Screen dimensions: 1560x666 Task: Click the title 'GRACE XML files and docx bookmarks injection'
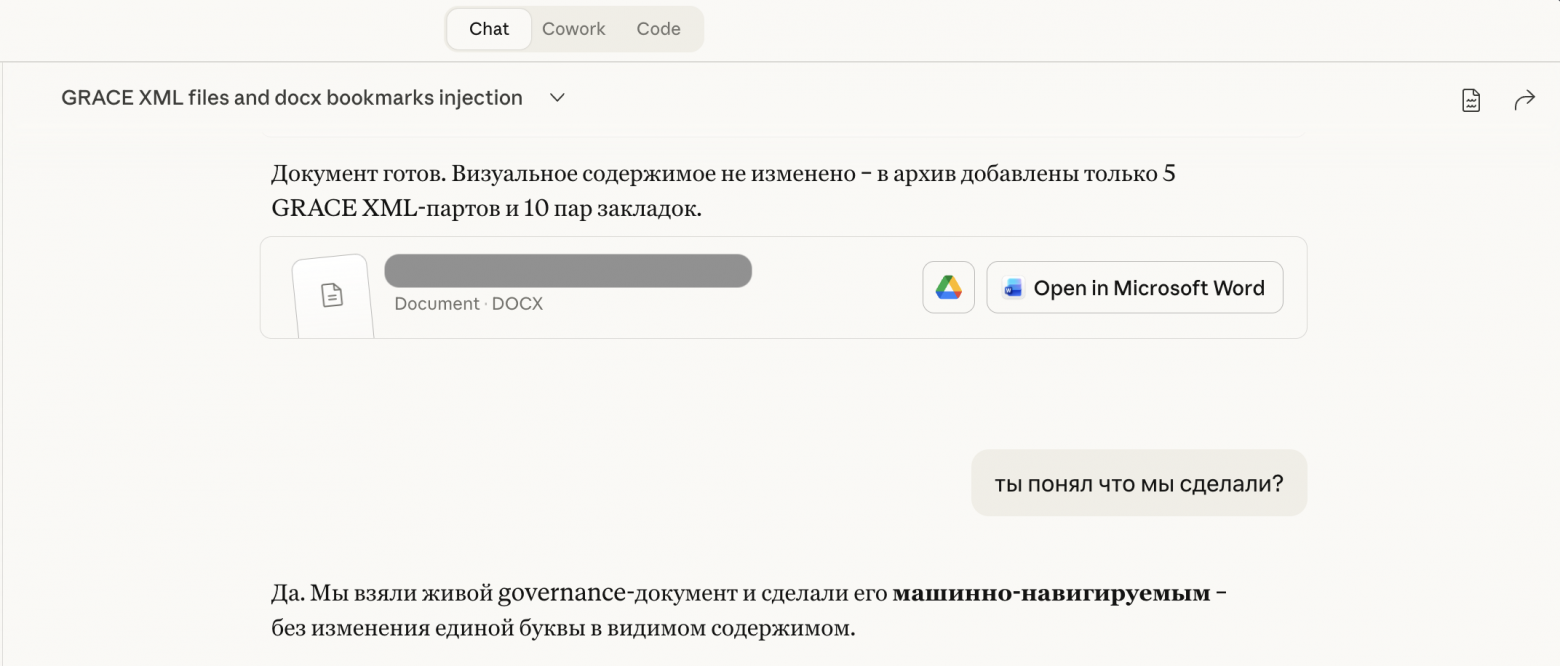291,97
